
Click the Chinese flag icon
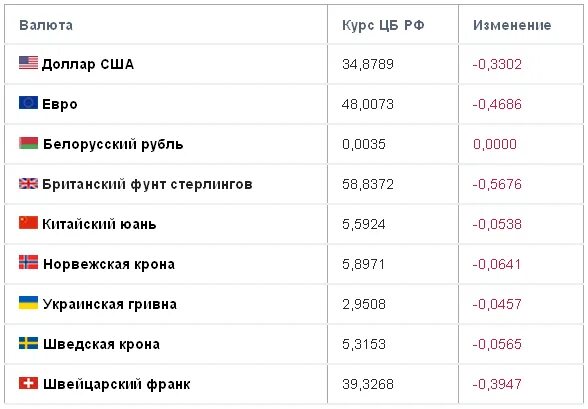tap(28, 223)
